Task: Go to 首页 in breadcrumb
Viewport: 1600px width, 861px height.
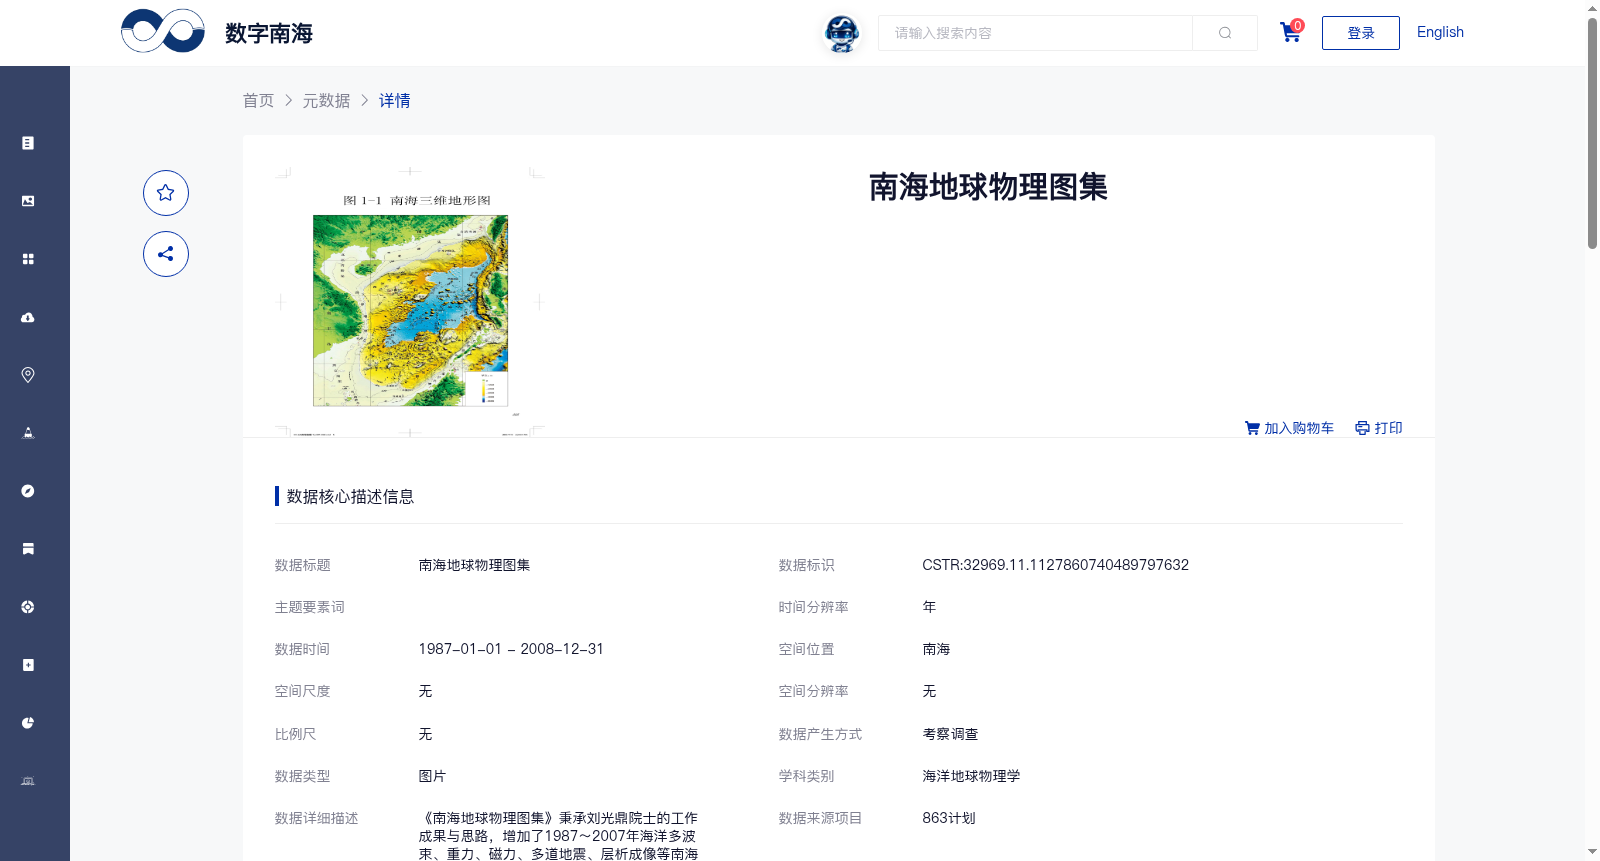Action: 259,100
